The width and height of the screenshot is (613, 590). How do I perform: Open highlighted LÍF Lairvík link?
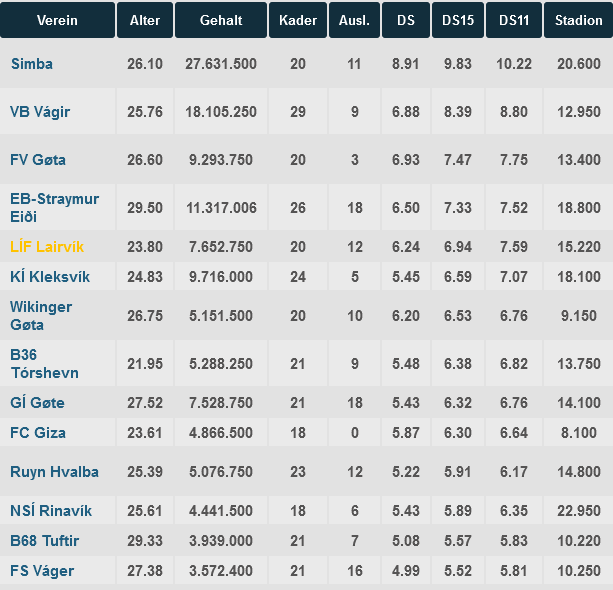47,247
